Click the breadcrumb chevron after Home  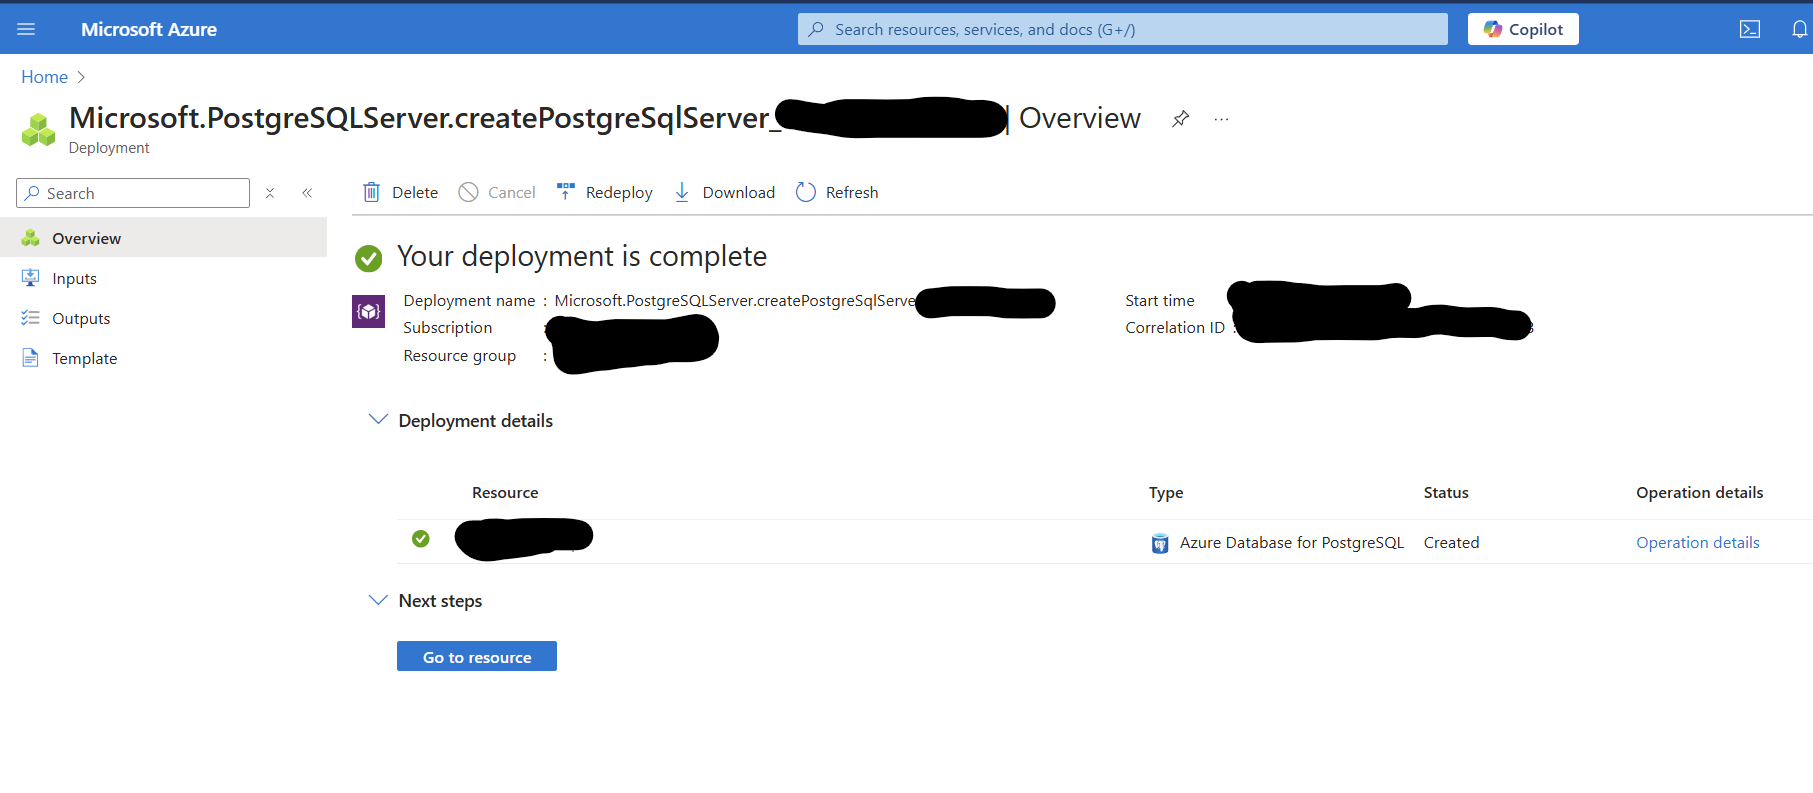pos(81,77)
